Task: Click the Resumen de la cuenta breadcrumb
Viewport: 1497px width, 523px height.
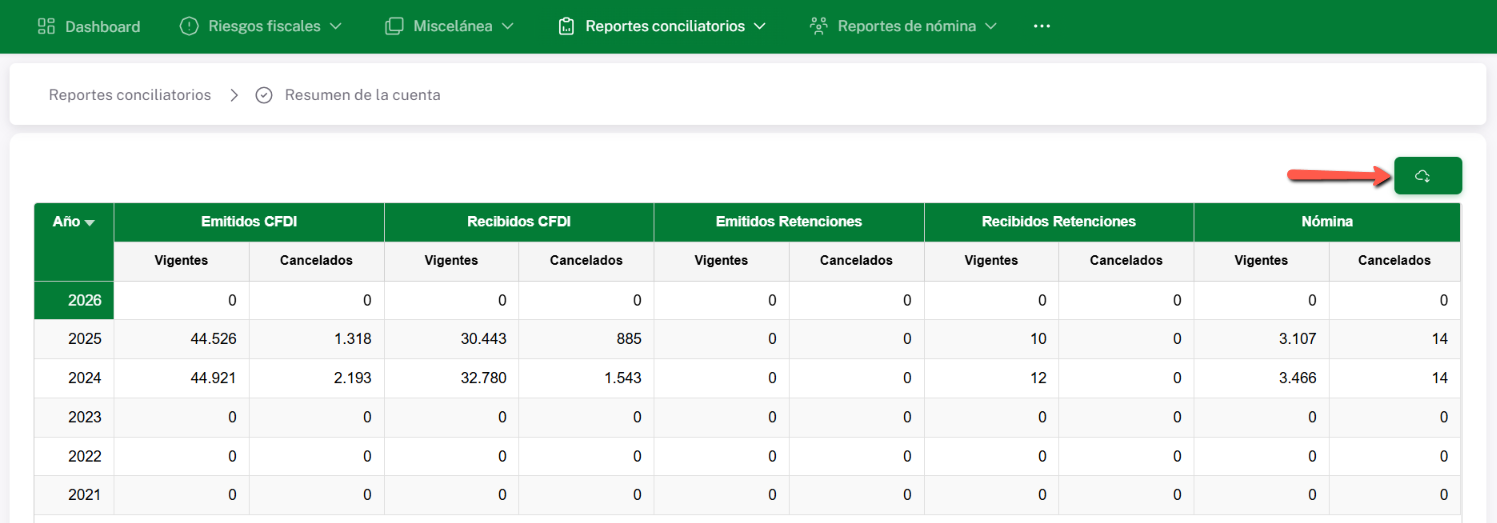Action: 362,95
